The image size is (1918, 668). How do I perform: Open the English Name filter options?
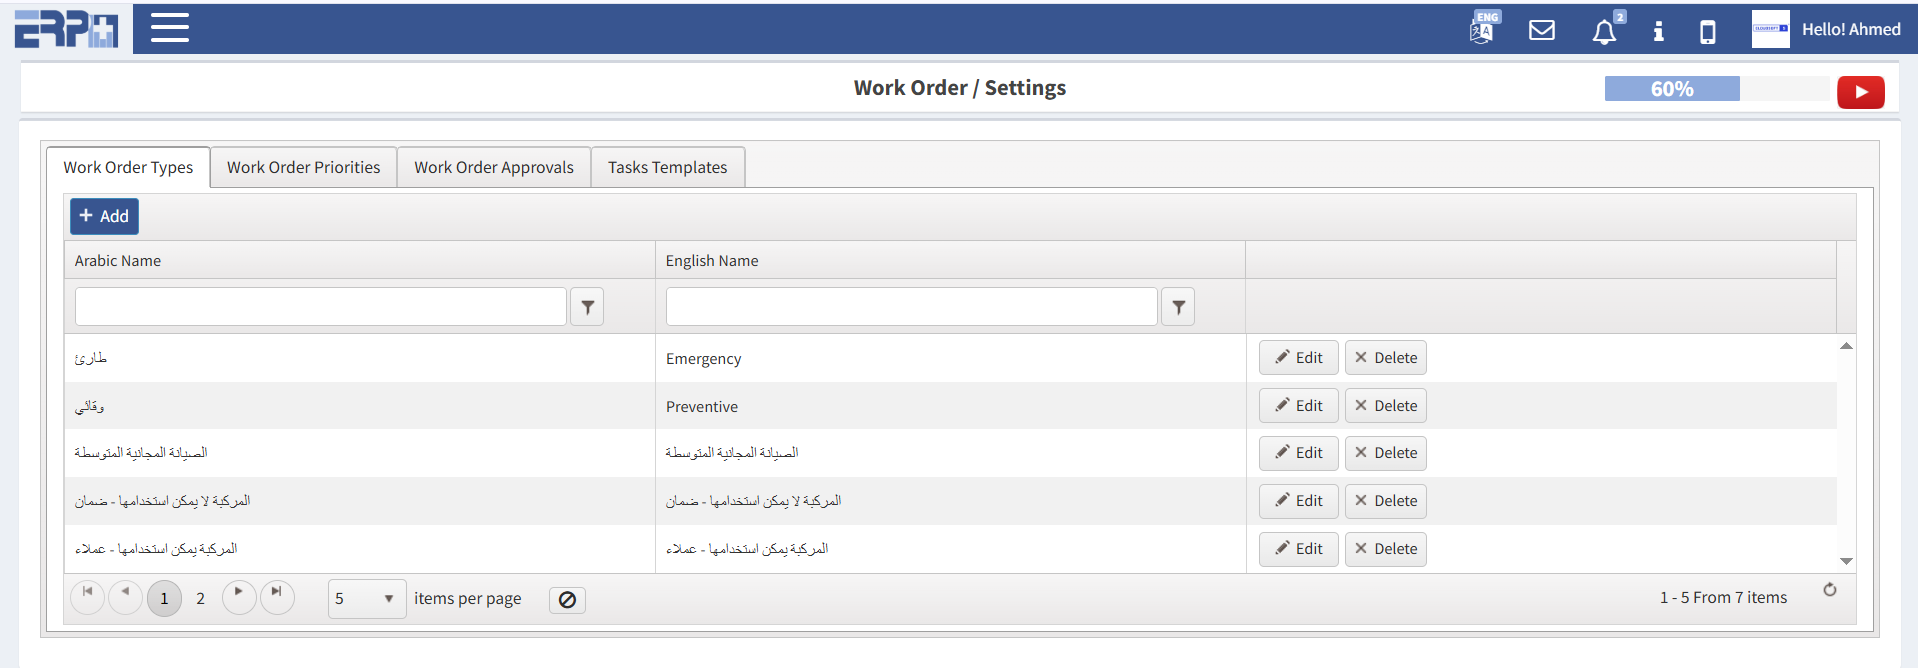click(x=1178, y=307)
